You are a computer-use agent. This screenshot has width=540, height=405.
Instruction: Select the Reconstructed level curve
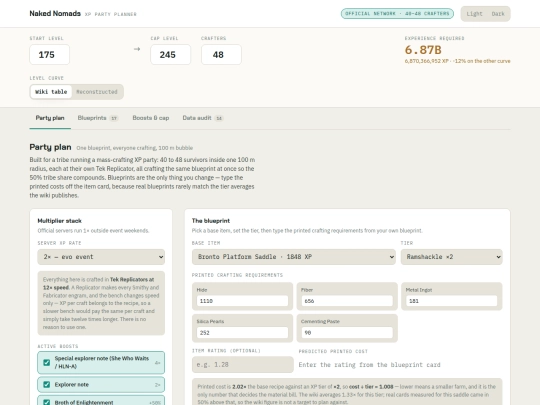(97, 92)
